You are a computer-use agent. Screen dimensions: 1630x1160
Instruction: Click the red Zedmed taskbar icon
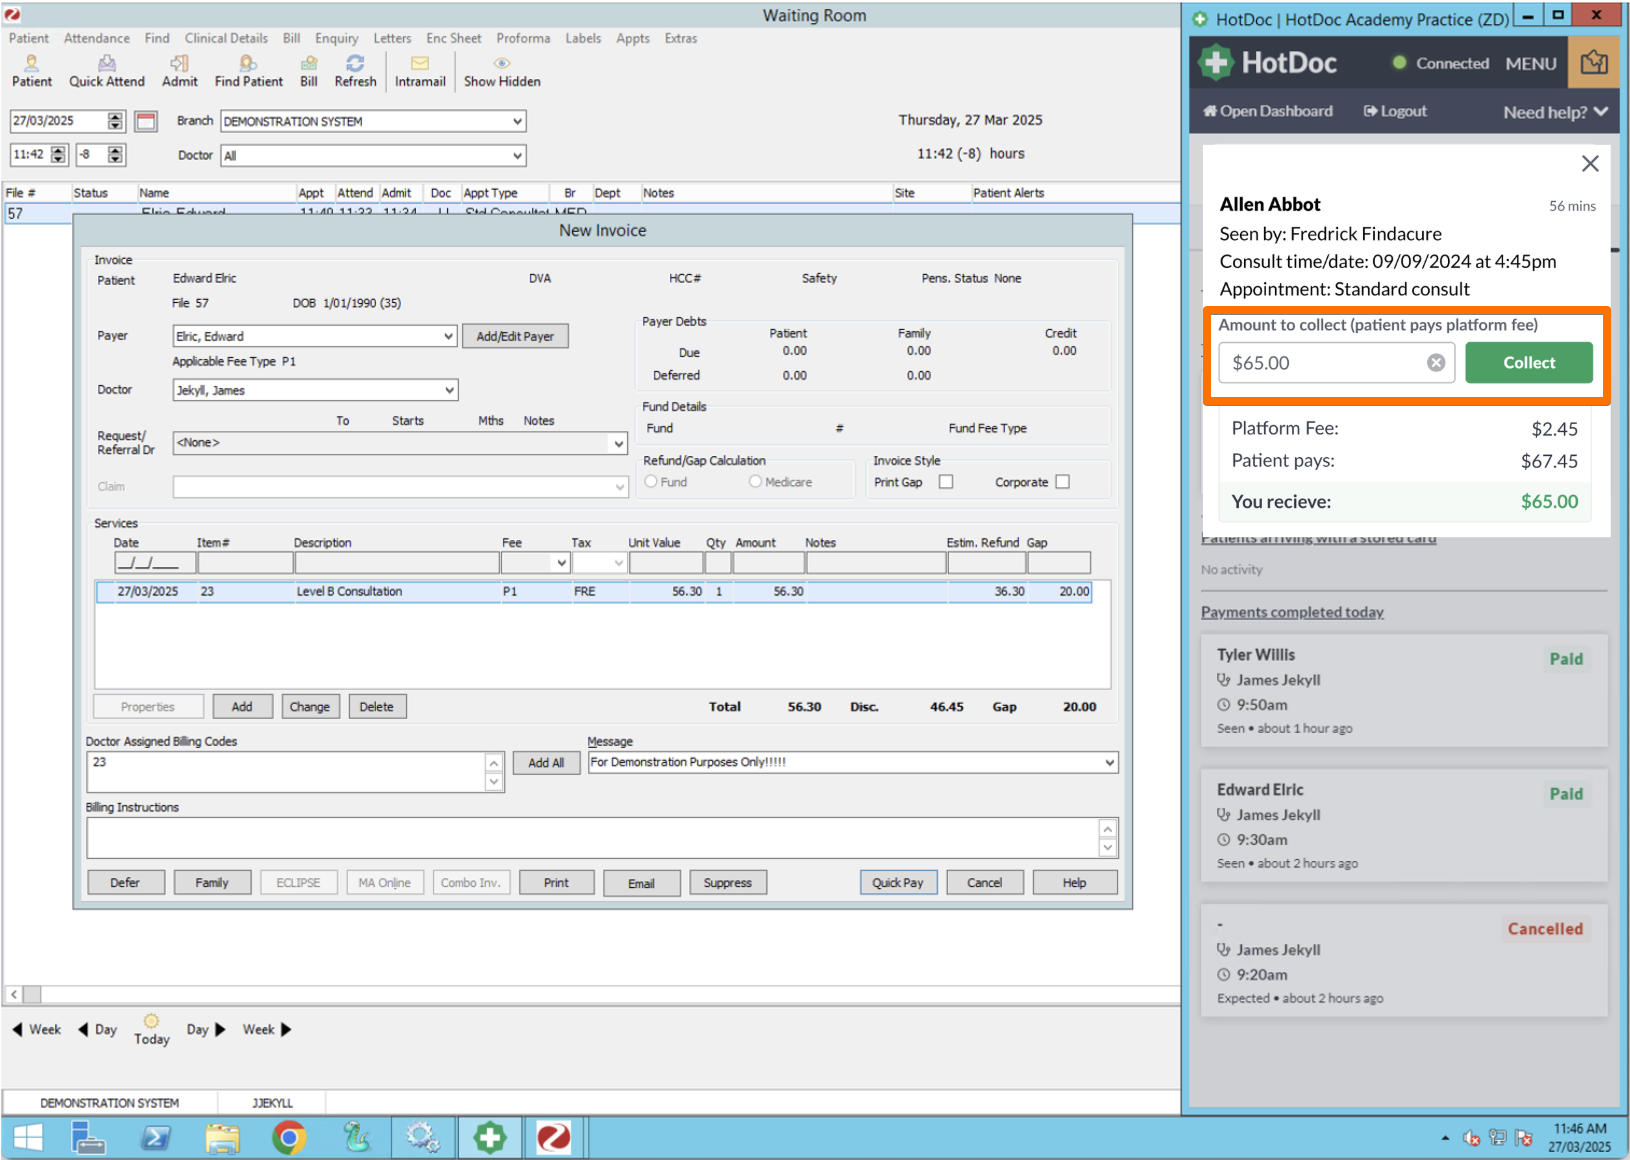click(x=553, y=1138)
